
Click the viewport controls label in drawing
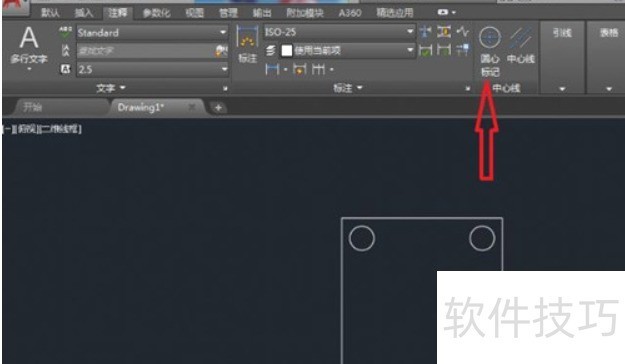pos(42,129)
